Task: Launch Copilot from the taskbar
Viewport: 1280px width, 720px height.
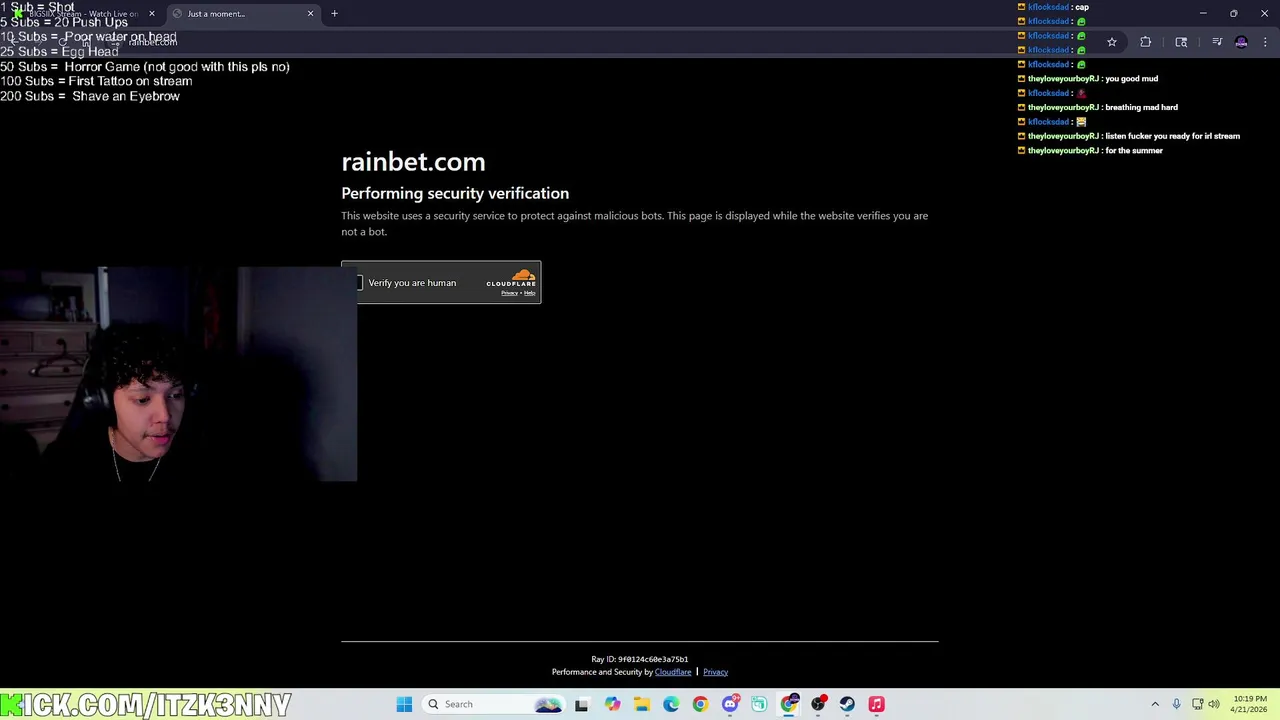Action: click(x=612, y=704)
